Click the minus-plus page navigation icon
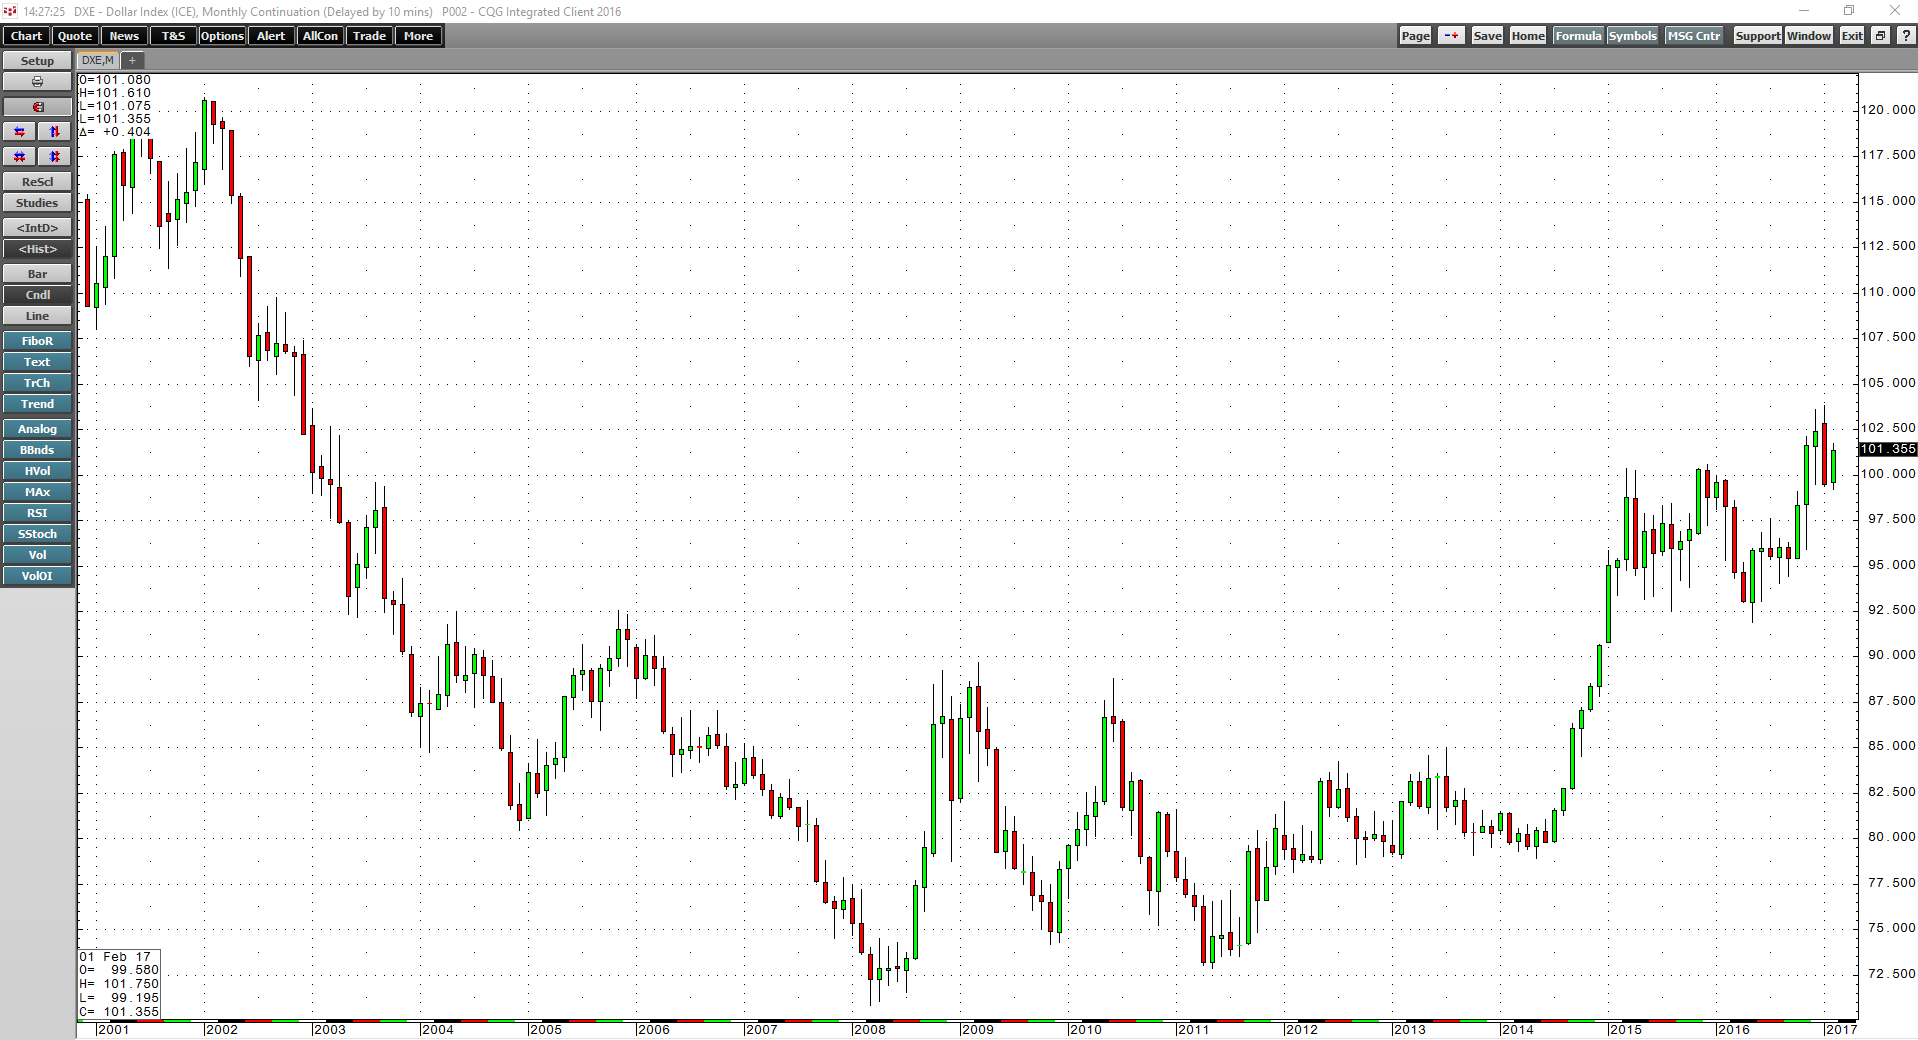Image resolution: width=1918 pixels, height=1040 pixels. (1451, 36)
